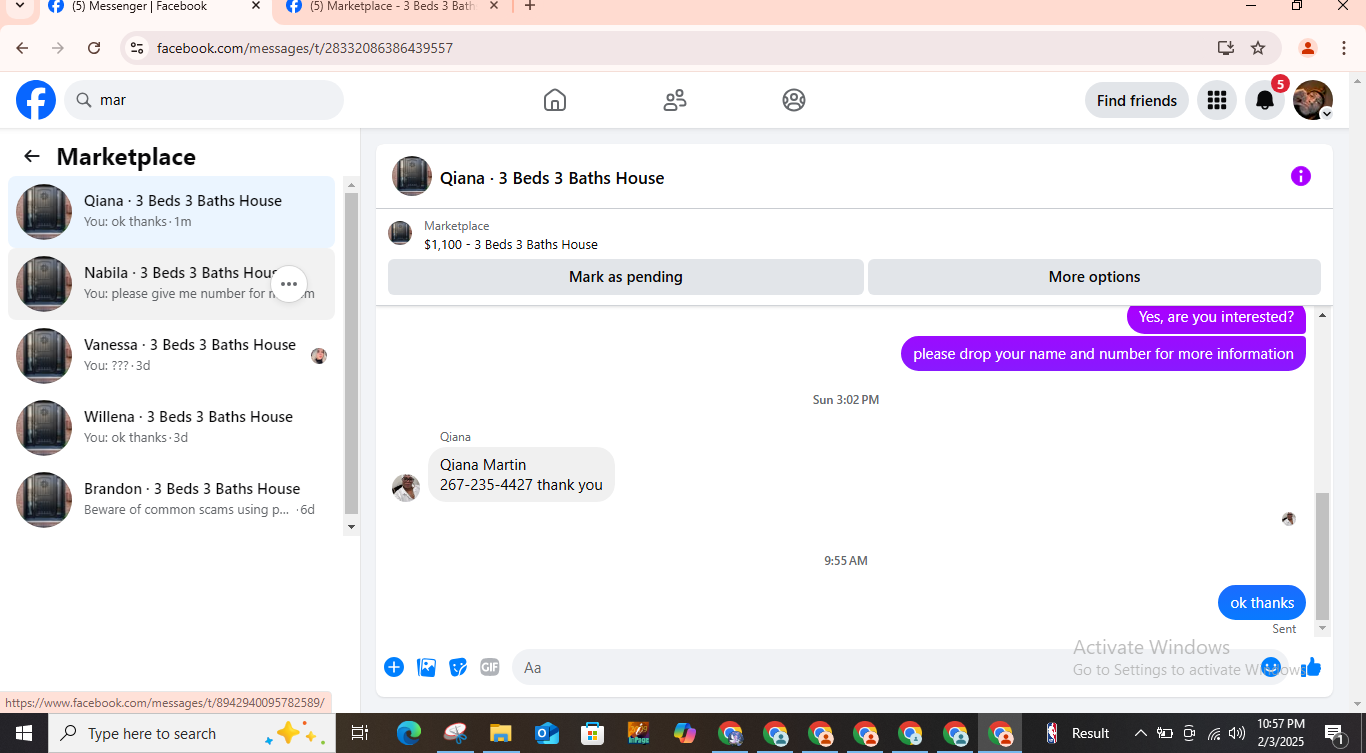Click the "please drop your name and number" message
1366x753 pixels.
pos(1103,354)
